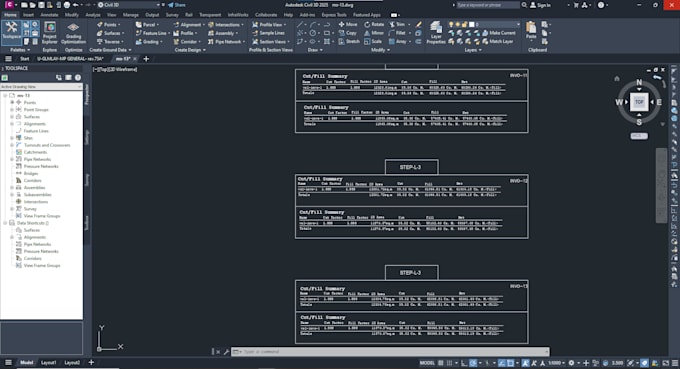Open the Civil 3D workspace dropdown
The image size is (680, 369).
point(129,5)
